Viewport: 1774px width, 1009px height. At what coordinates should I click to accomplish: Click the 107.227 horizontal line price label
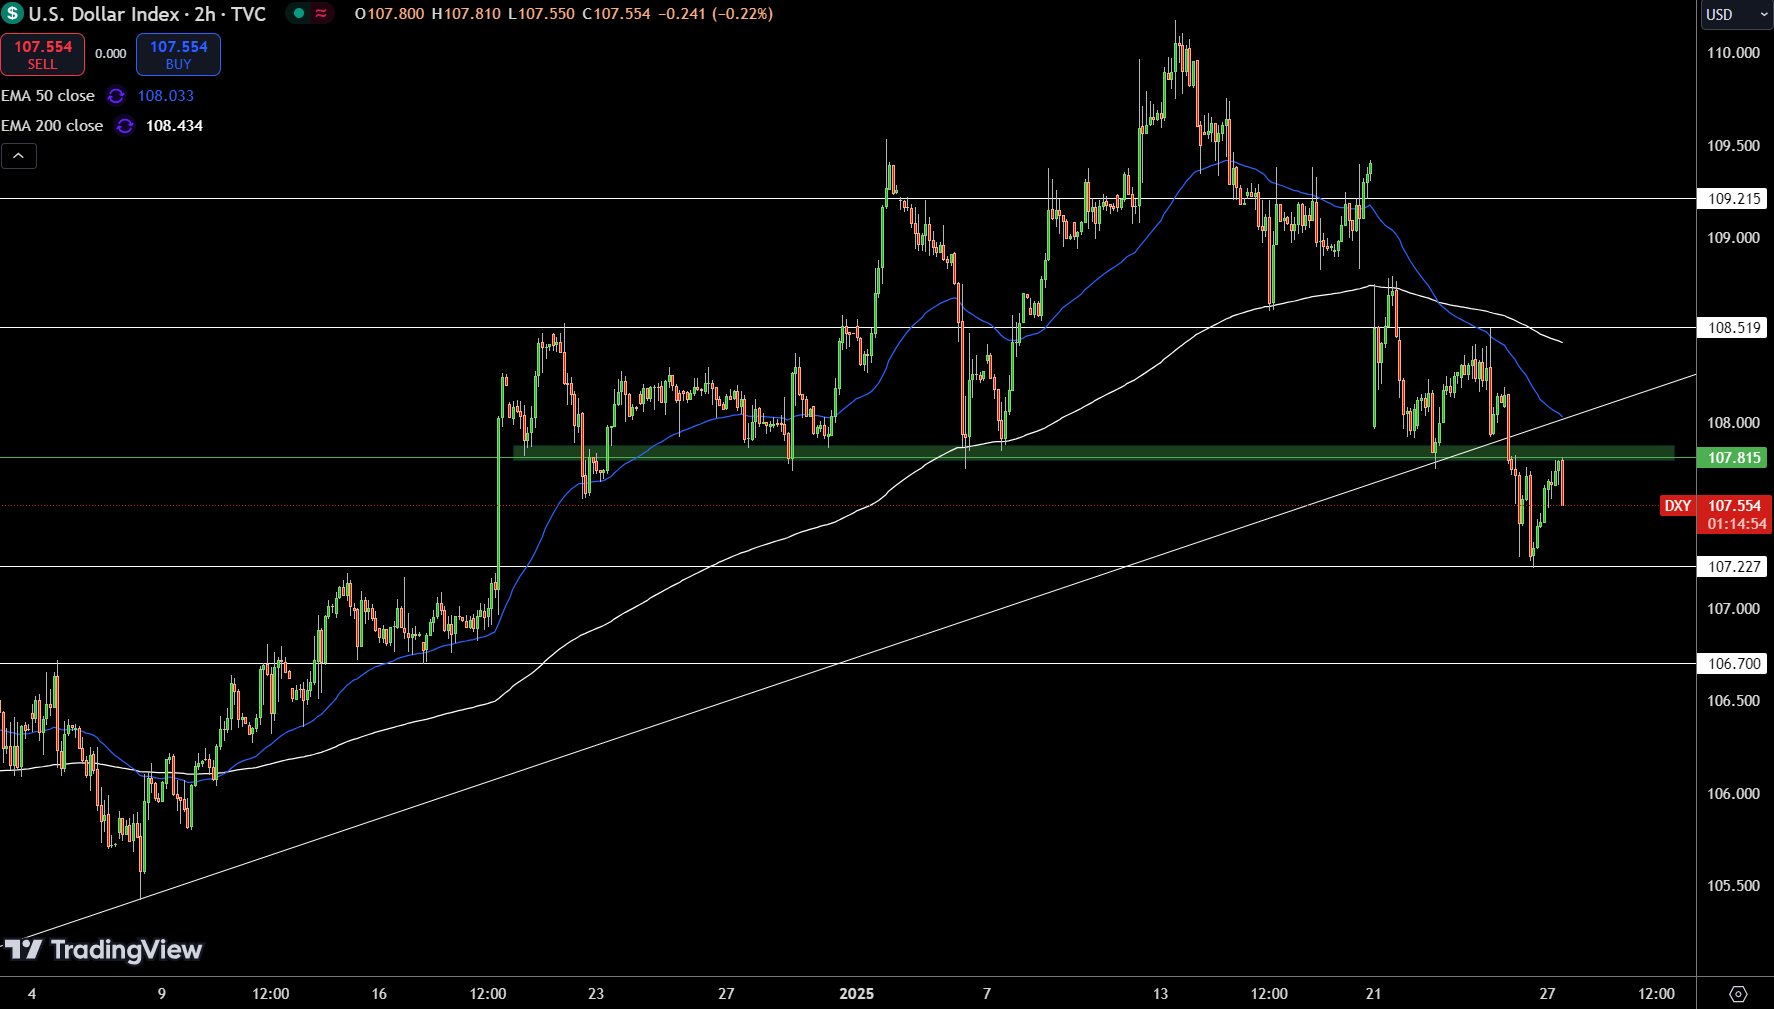pos(1733,567)
